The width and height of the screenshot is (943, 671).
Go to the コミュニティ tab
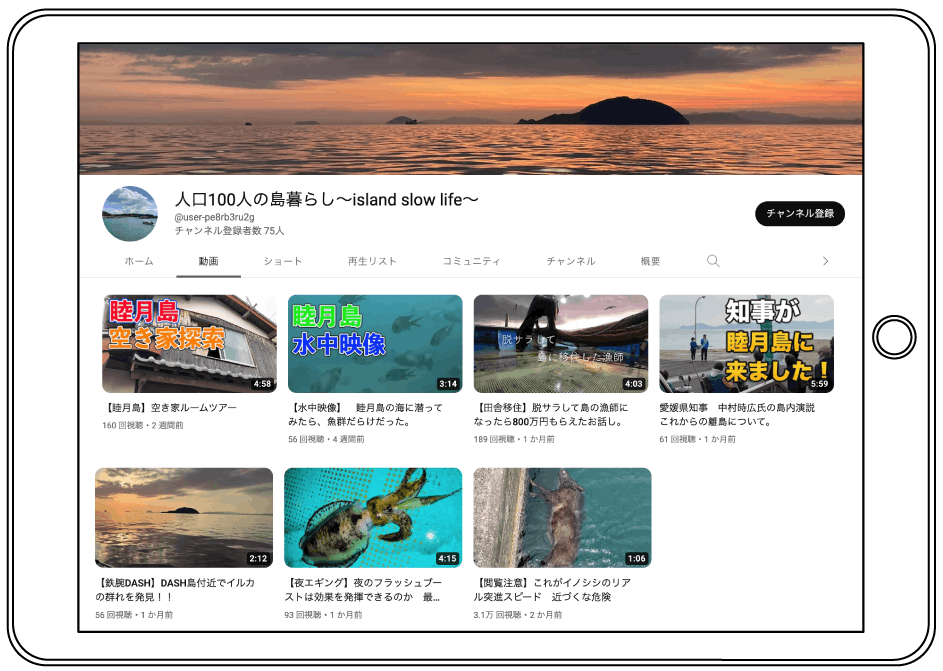[471, 261]
